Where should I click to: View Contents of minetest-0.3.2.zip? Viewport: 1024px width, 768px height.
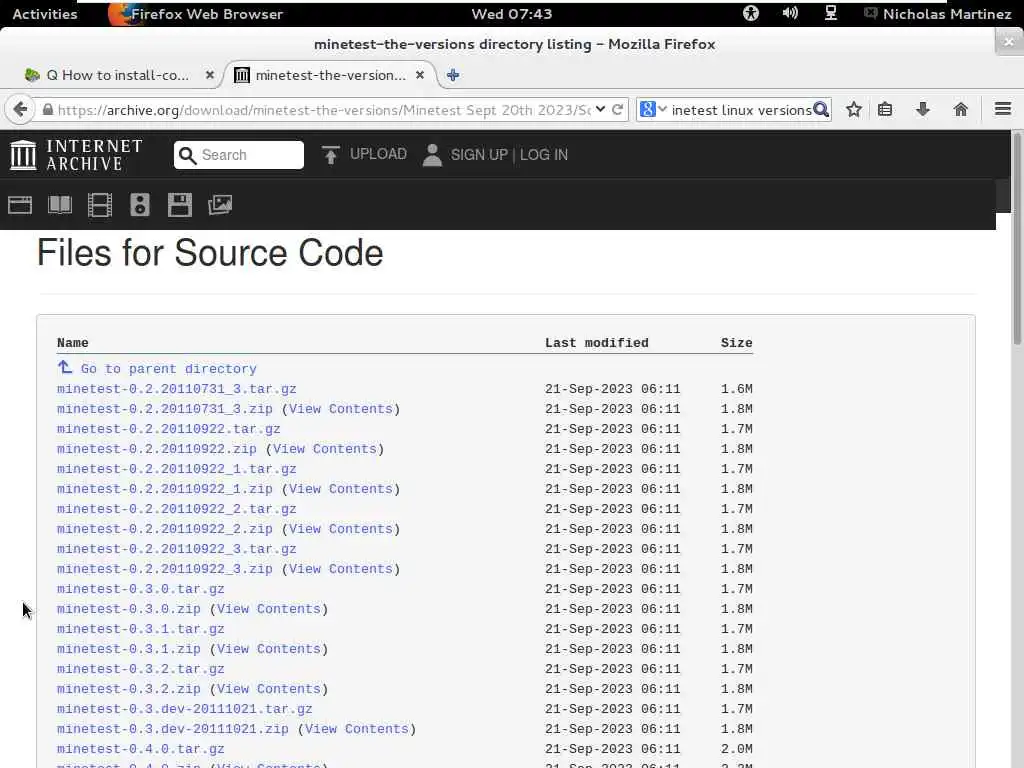tap(268, 689)
